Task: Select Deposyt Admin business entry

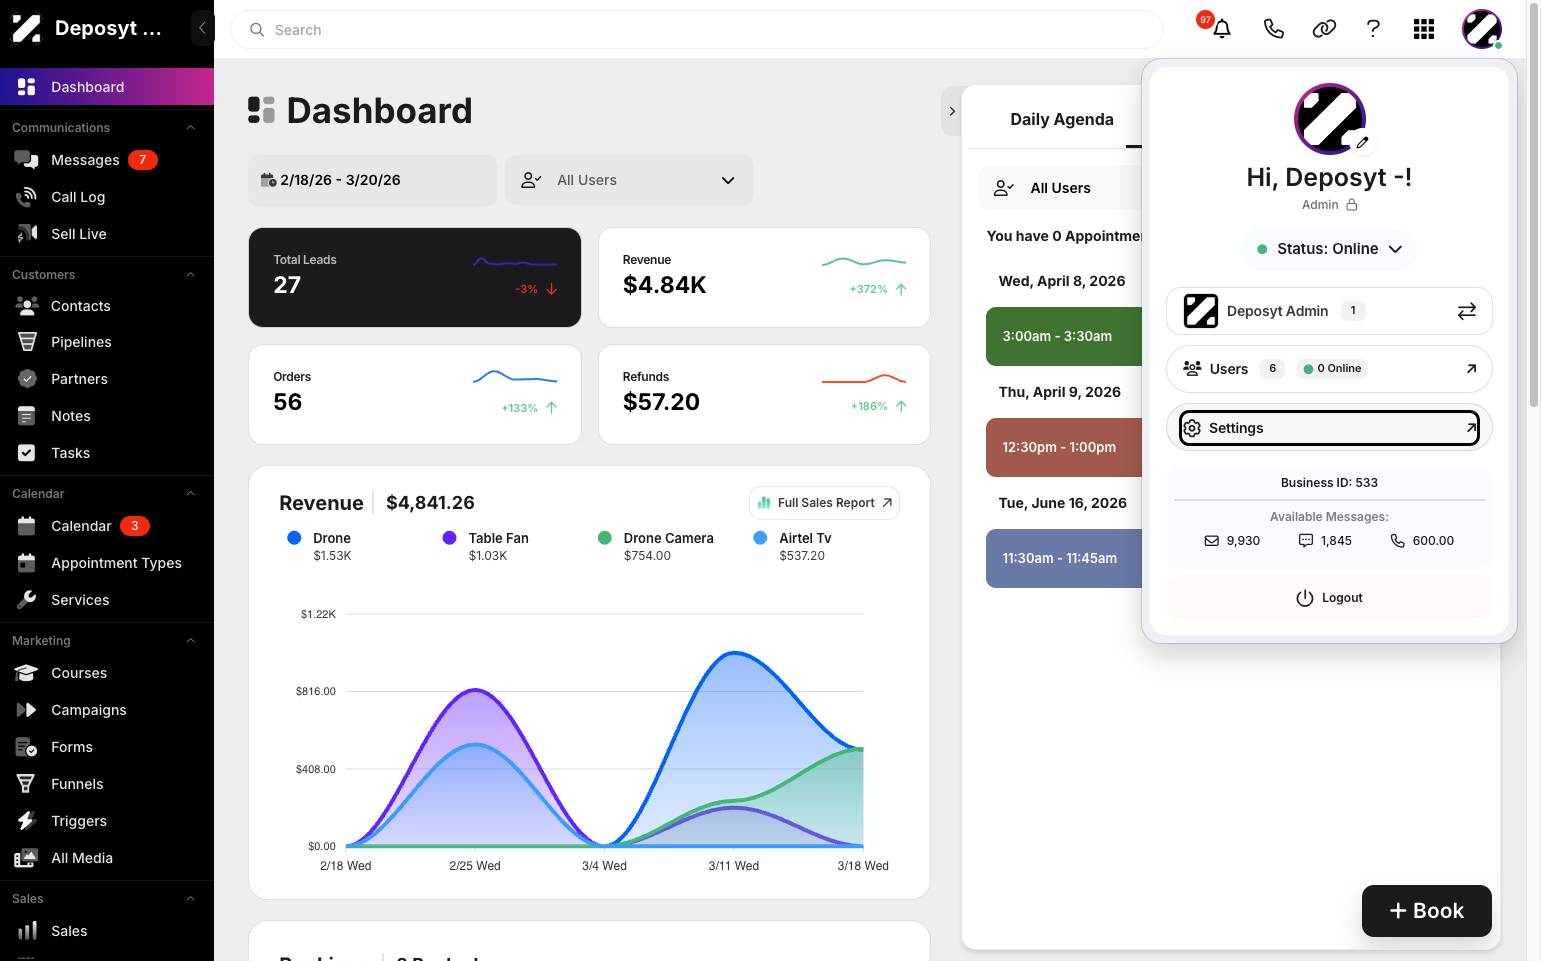Action: 1329,311
